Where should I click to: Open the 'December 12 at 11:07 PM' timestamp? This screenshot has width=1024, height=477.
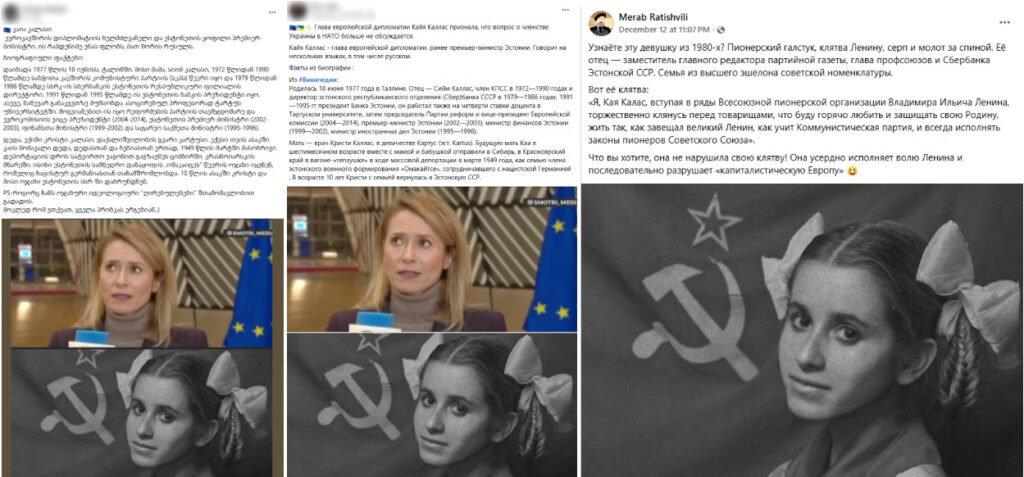665,30
